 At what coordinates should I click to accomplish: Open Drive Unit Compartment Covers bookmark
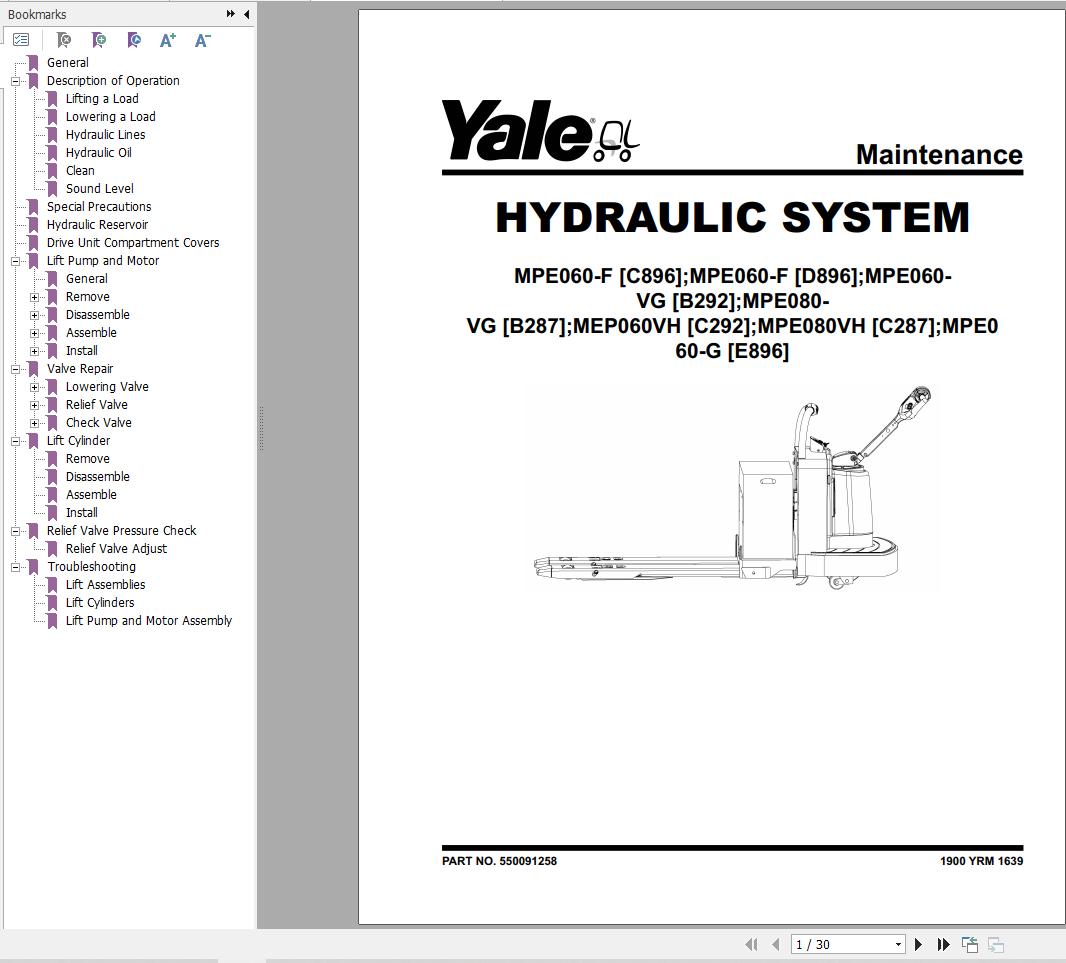coord(133,243)
